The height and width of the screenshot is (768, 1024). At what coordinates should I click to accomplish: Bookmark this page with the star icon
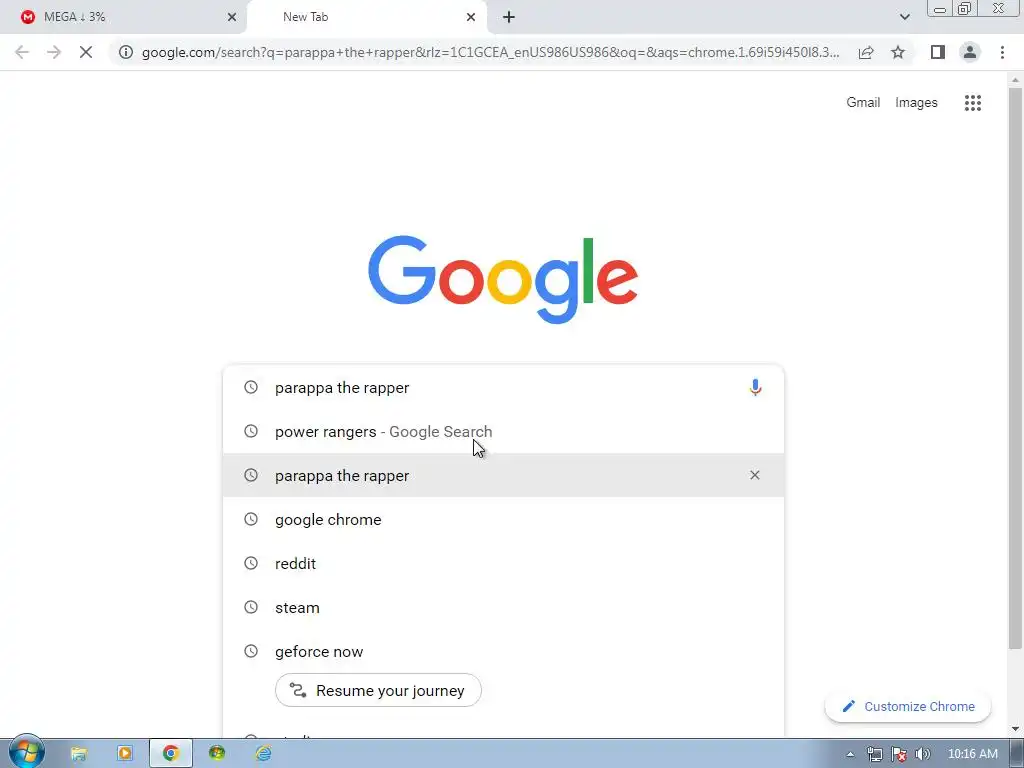[898, 52]
